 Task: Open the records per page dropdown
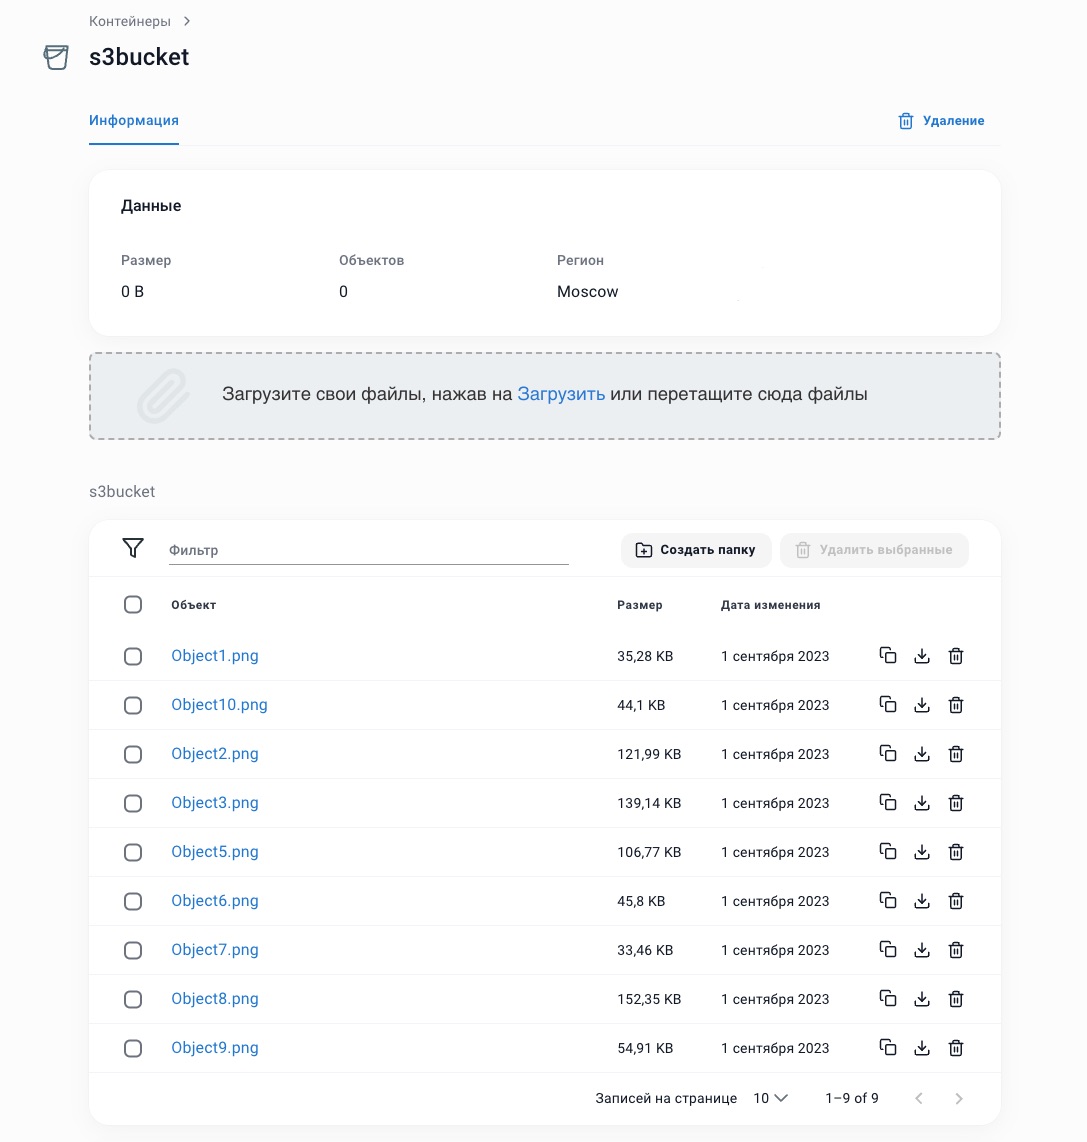770,1098
